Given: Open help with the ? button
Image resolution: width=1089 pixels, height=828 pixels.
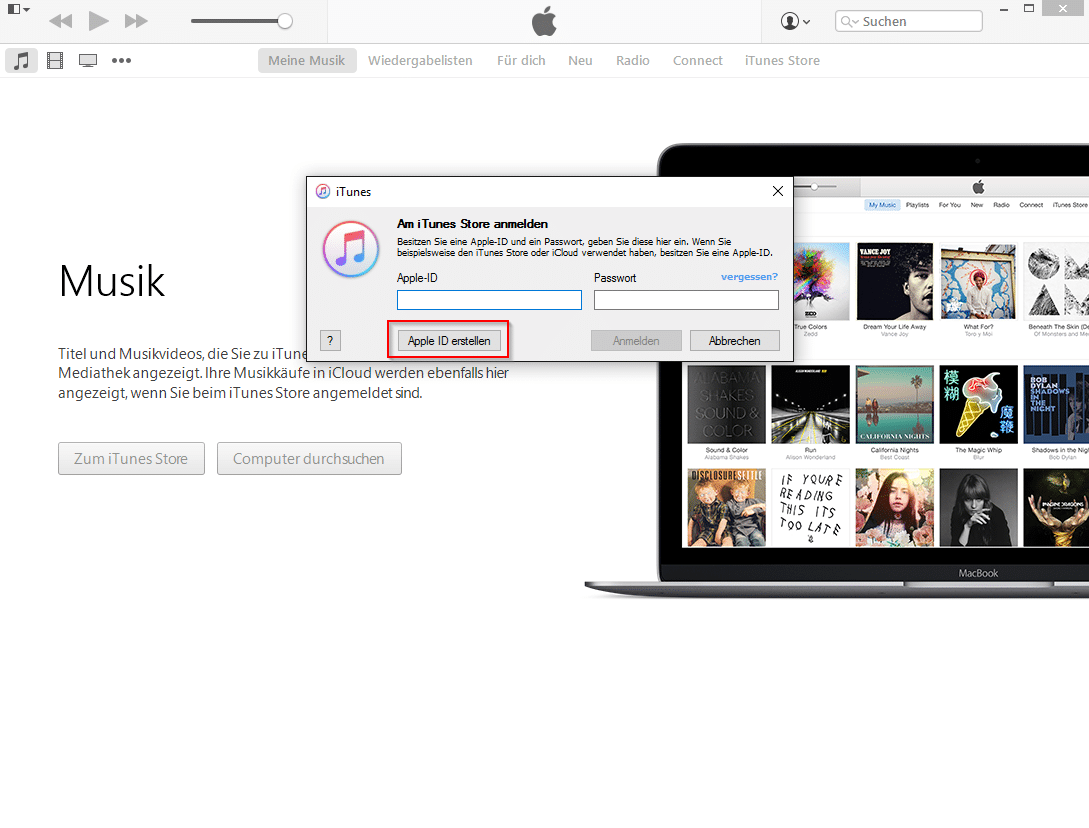Looking at the screenshot, I should [330, 340].
